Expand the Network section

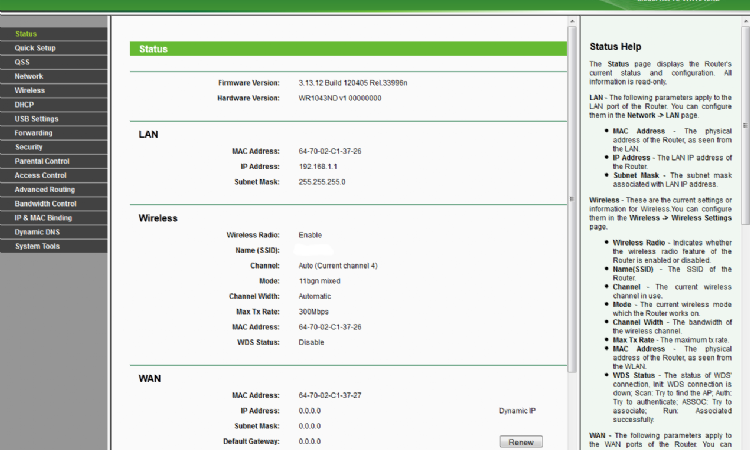coord(29,76)
